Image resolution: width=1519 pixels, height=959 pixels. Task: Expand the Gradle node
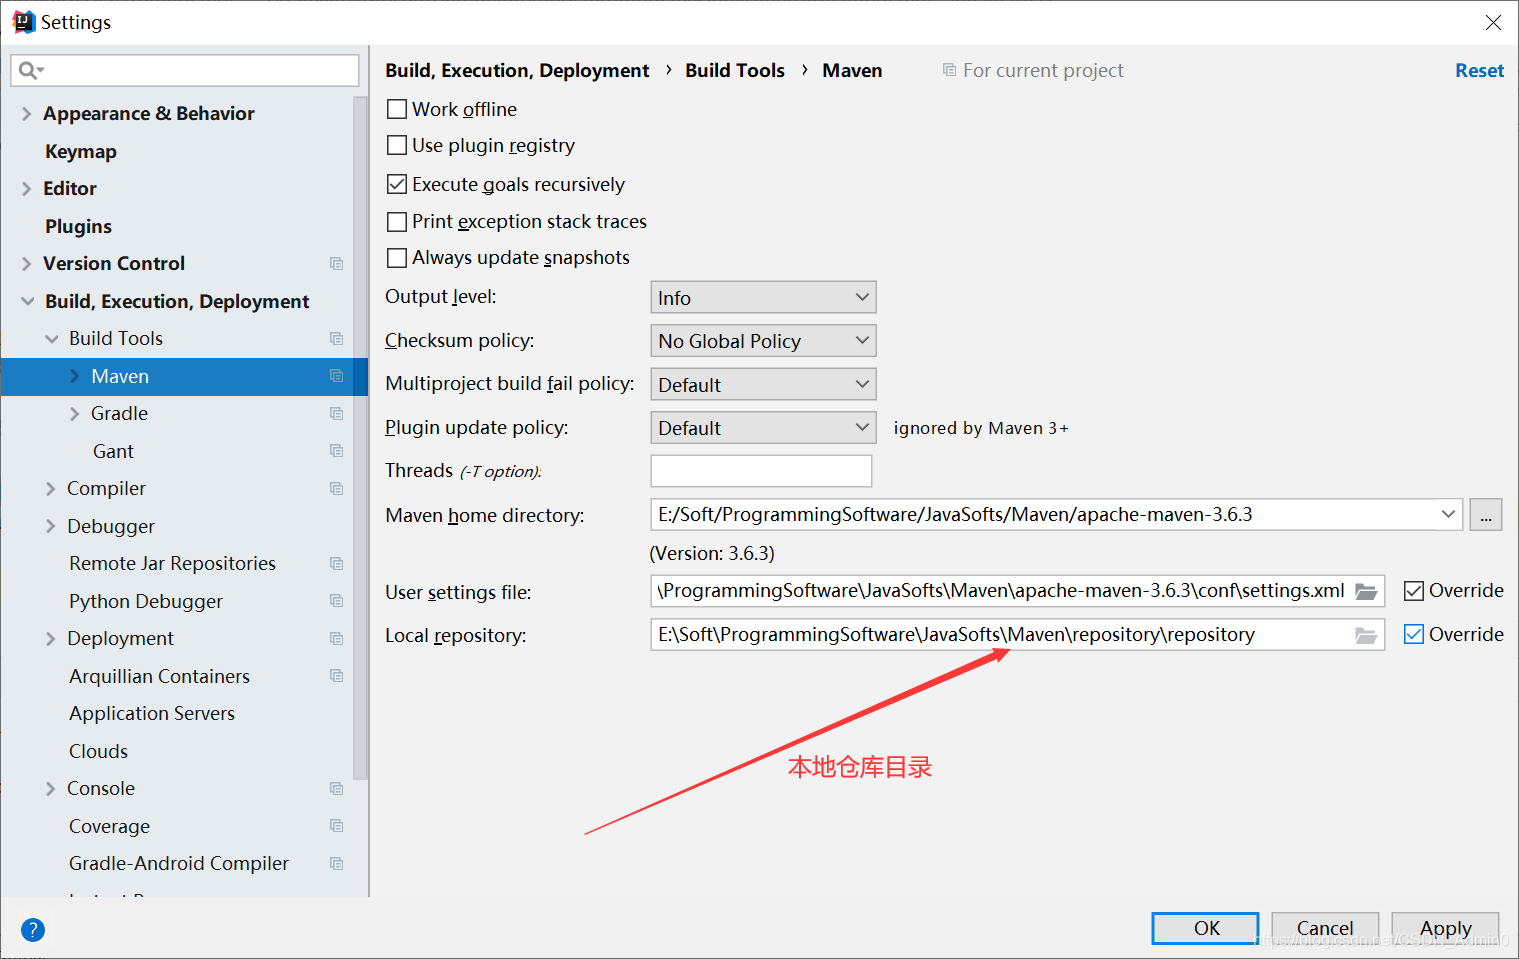(x=75, y=414)
